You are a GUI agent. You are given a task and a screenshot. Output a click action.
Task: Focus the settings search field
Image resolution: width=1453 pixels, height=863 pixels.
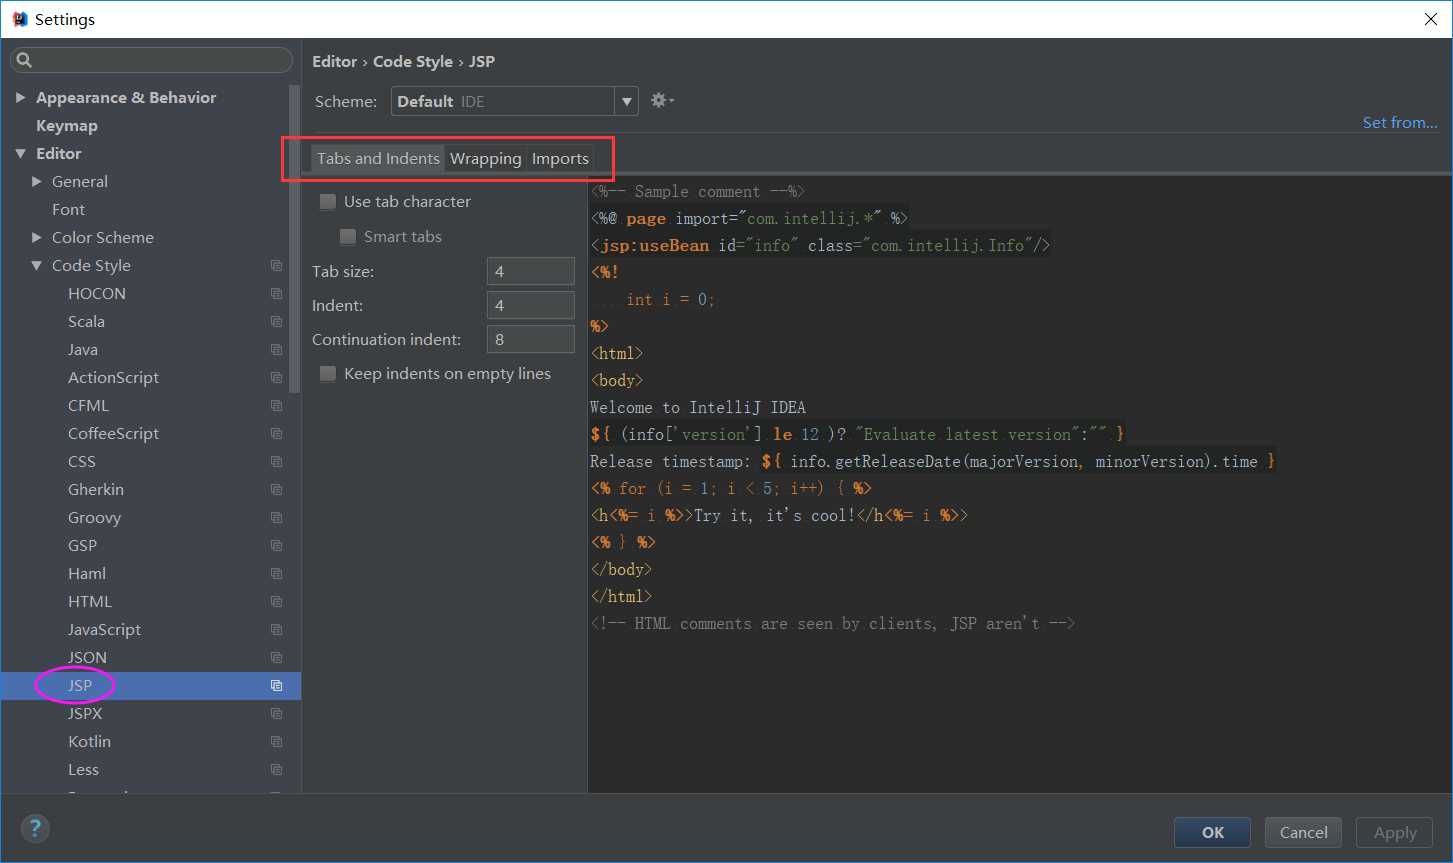[x=151, y=60]
